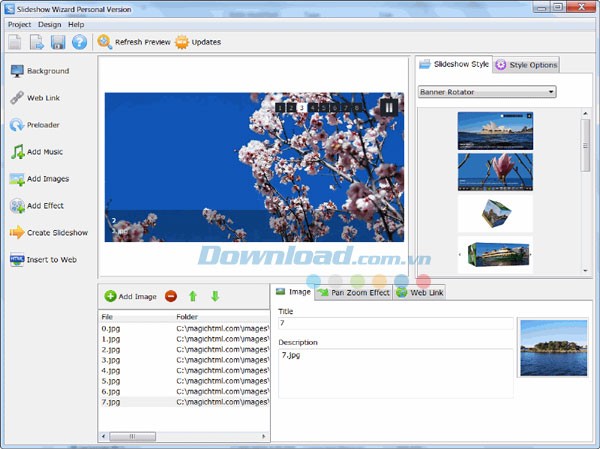Move image down with green arrow
This screenshot has width=600, height=449.
click(x=214, y=296)
